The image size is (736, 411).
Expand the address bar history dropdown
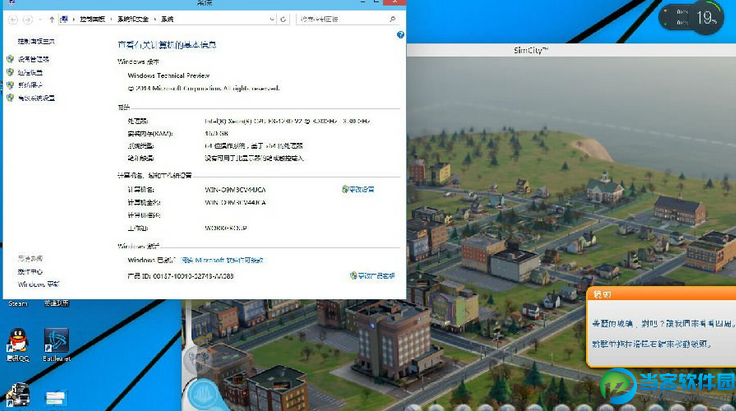pos(272,19)
